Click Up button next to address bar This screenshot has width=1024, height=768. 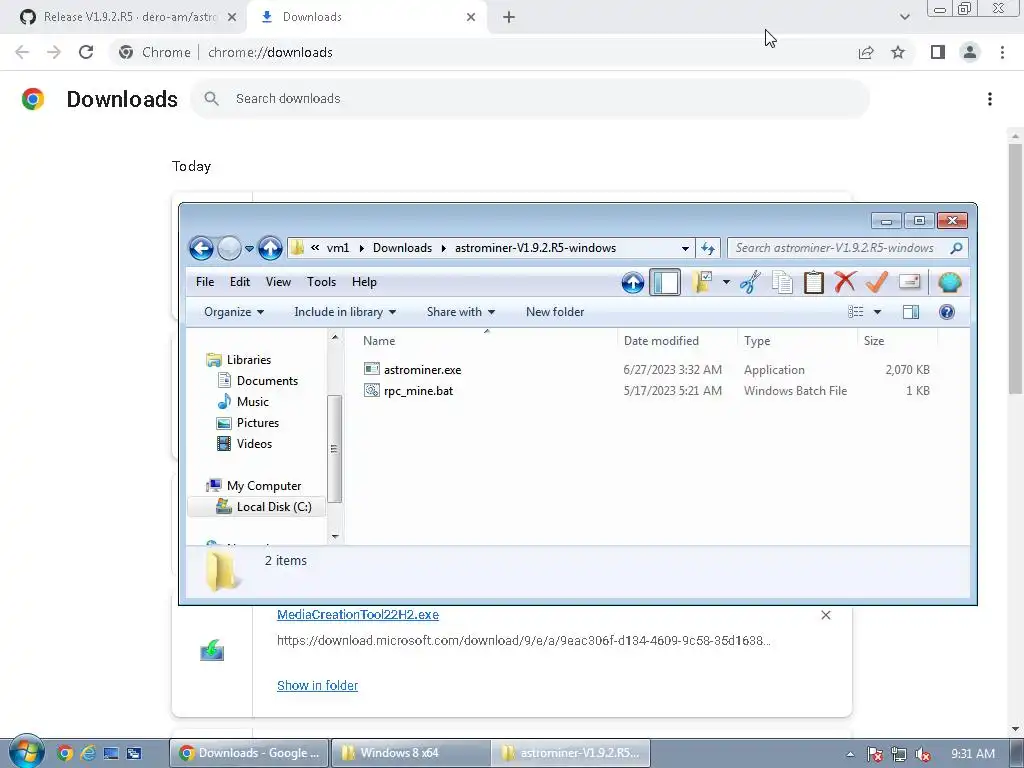pyautogui.click(x=270, y=248)
